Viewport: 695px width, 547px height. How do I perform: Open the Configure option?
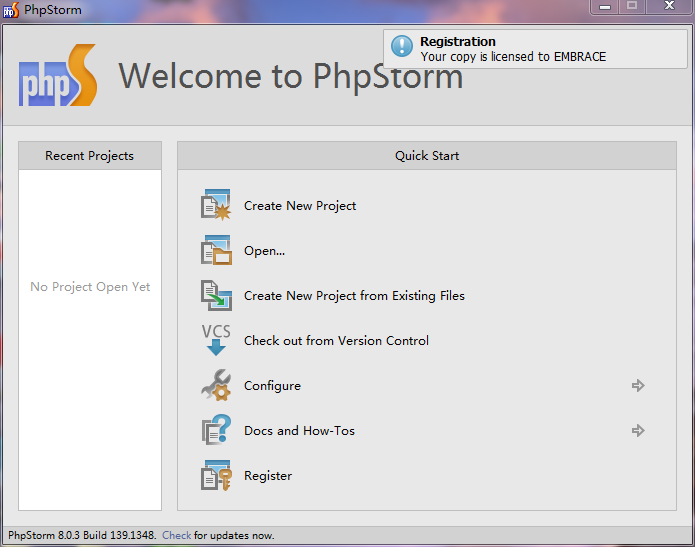pyautogui.click(x=272, y=386)
